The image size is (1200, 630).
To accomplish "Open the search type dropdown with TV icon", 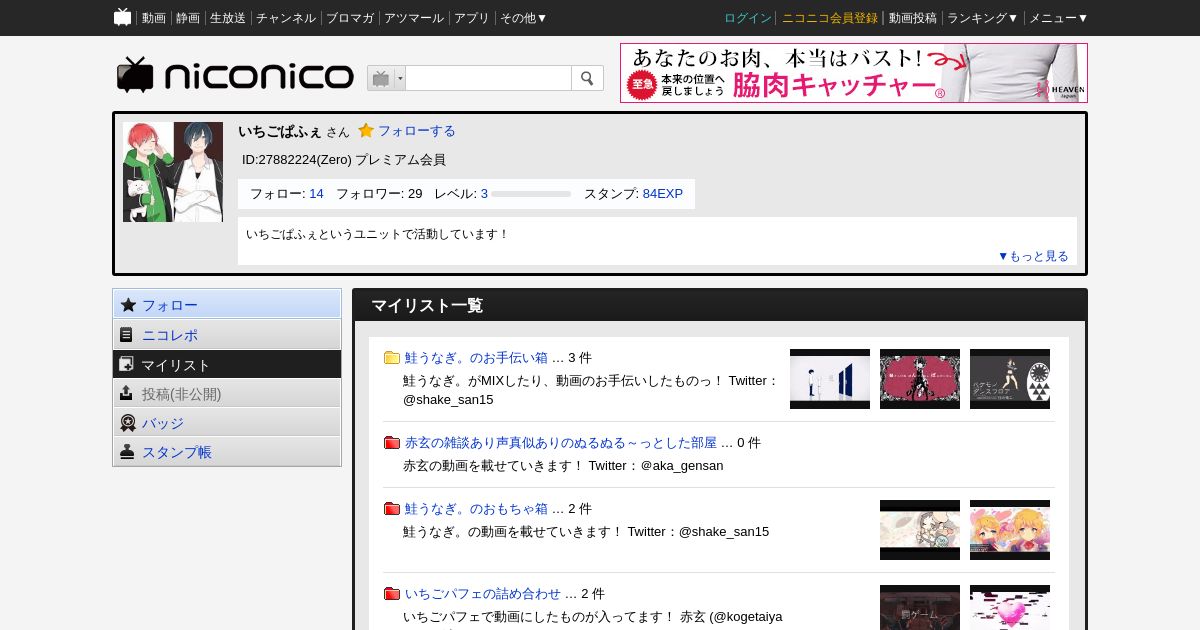I will coord(386,78).
